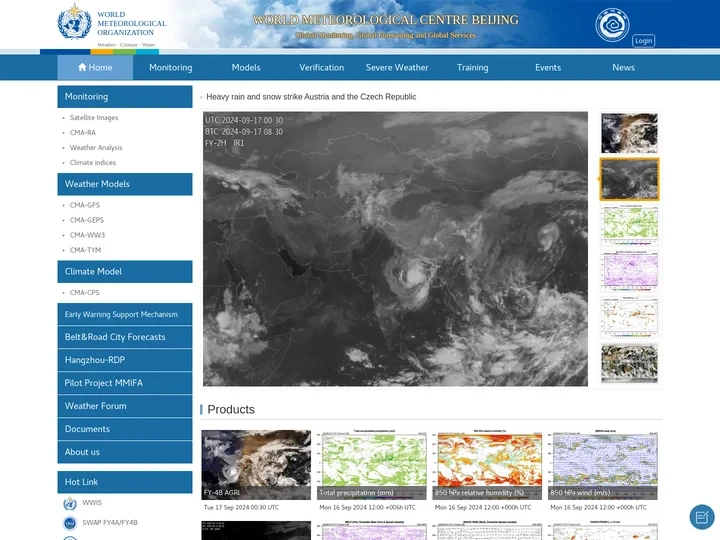Click the Hot Link header
This screenshot has height=540, width=720.
125,482
